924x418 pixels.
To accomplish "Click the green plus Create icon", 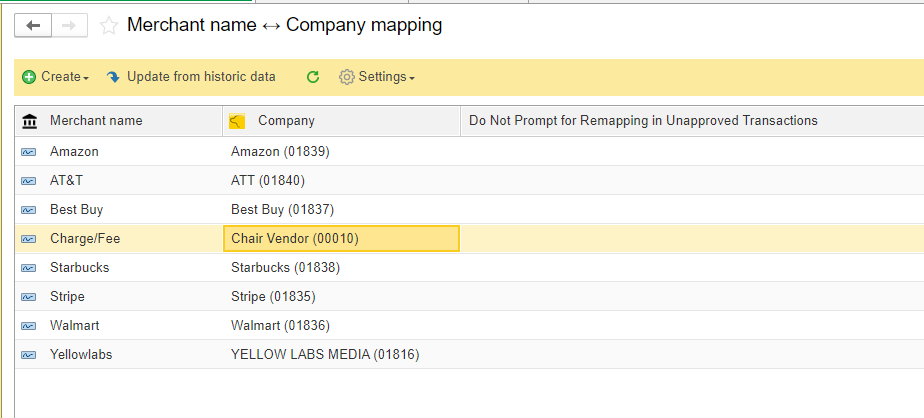I will 29,77.
